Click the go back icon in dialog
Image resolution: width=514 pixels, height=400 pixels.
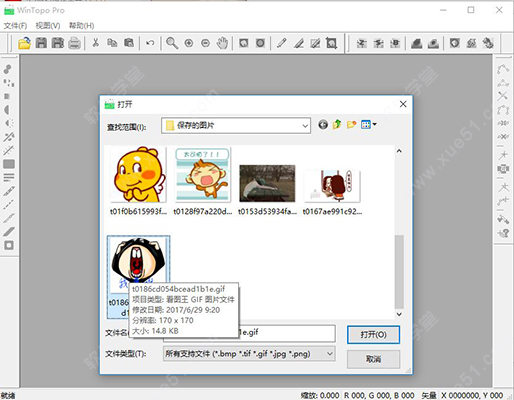click(x=323, y=125)
